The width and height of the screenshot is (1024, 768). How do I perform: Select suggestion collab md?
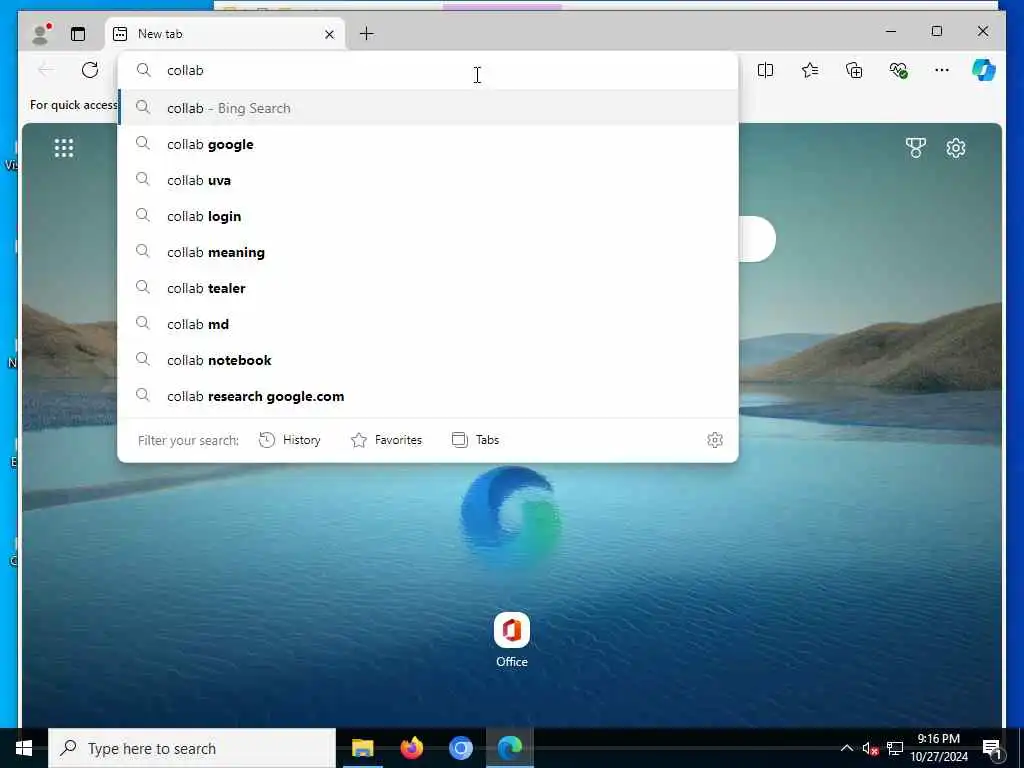tap(428, 324)
